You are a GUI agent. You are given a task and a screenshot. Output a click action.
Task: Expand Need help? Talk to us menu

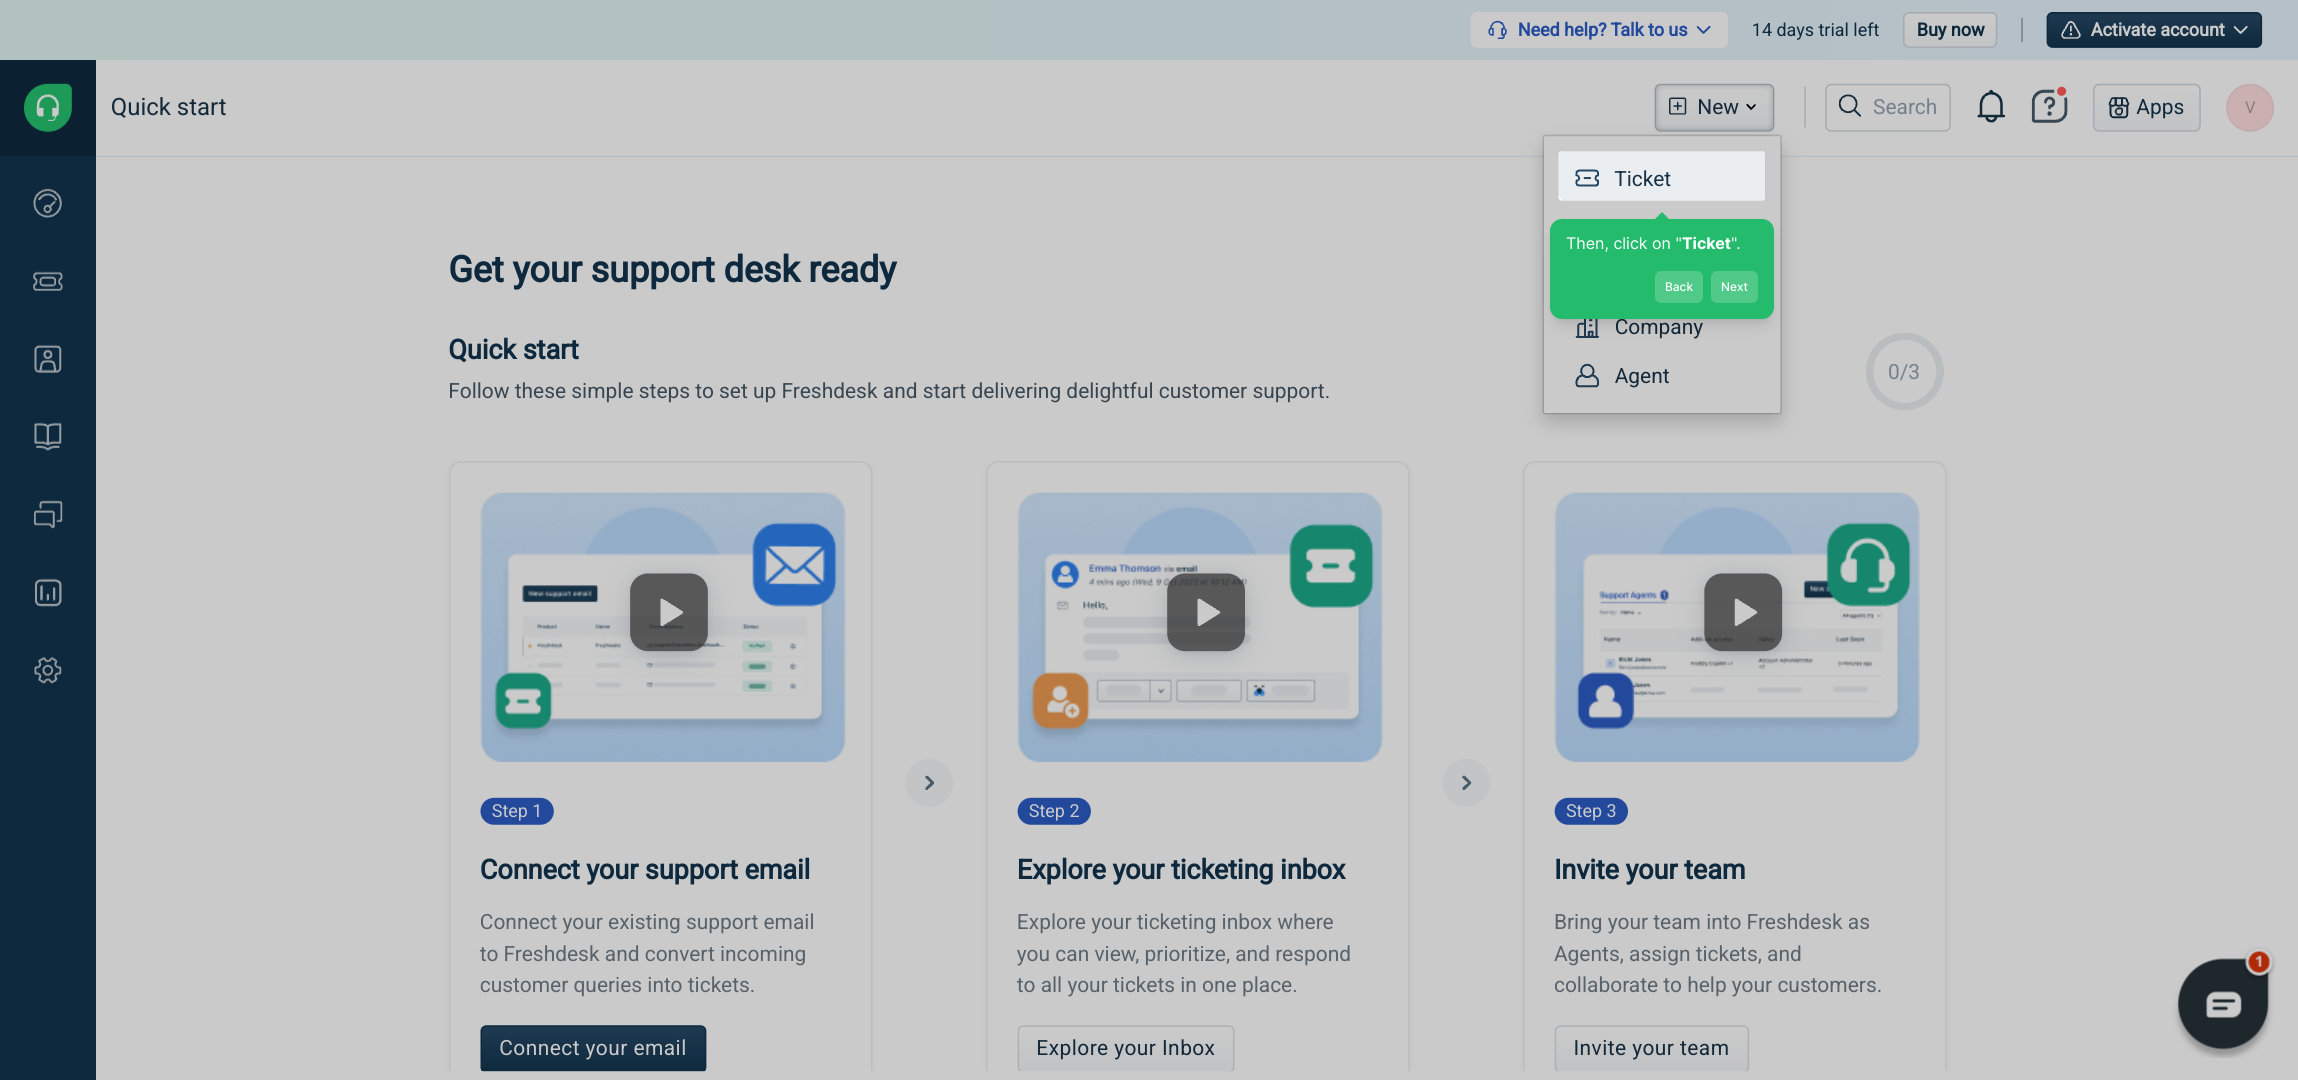1599,30
